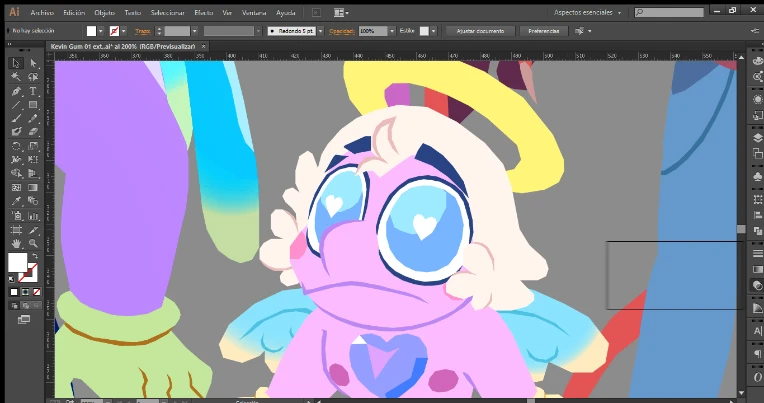Pick the Slice tool
The width and height of the screenshot is (764, 403).
point(33,230)
